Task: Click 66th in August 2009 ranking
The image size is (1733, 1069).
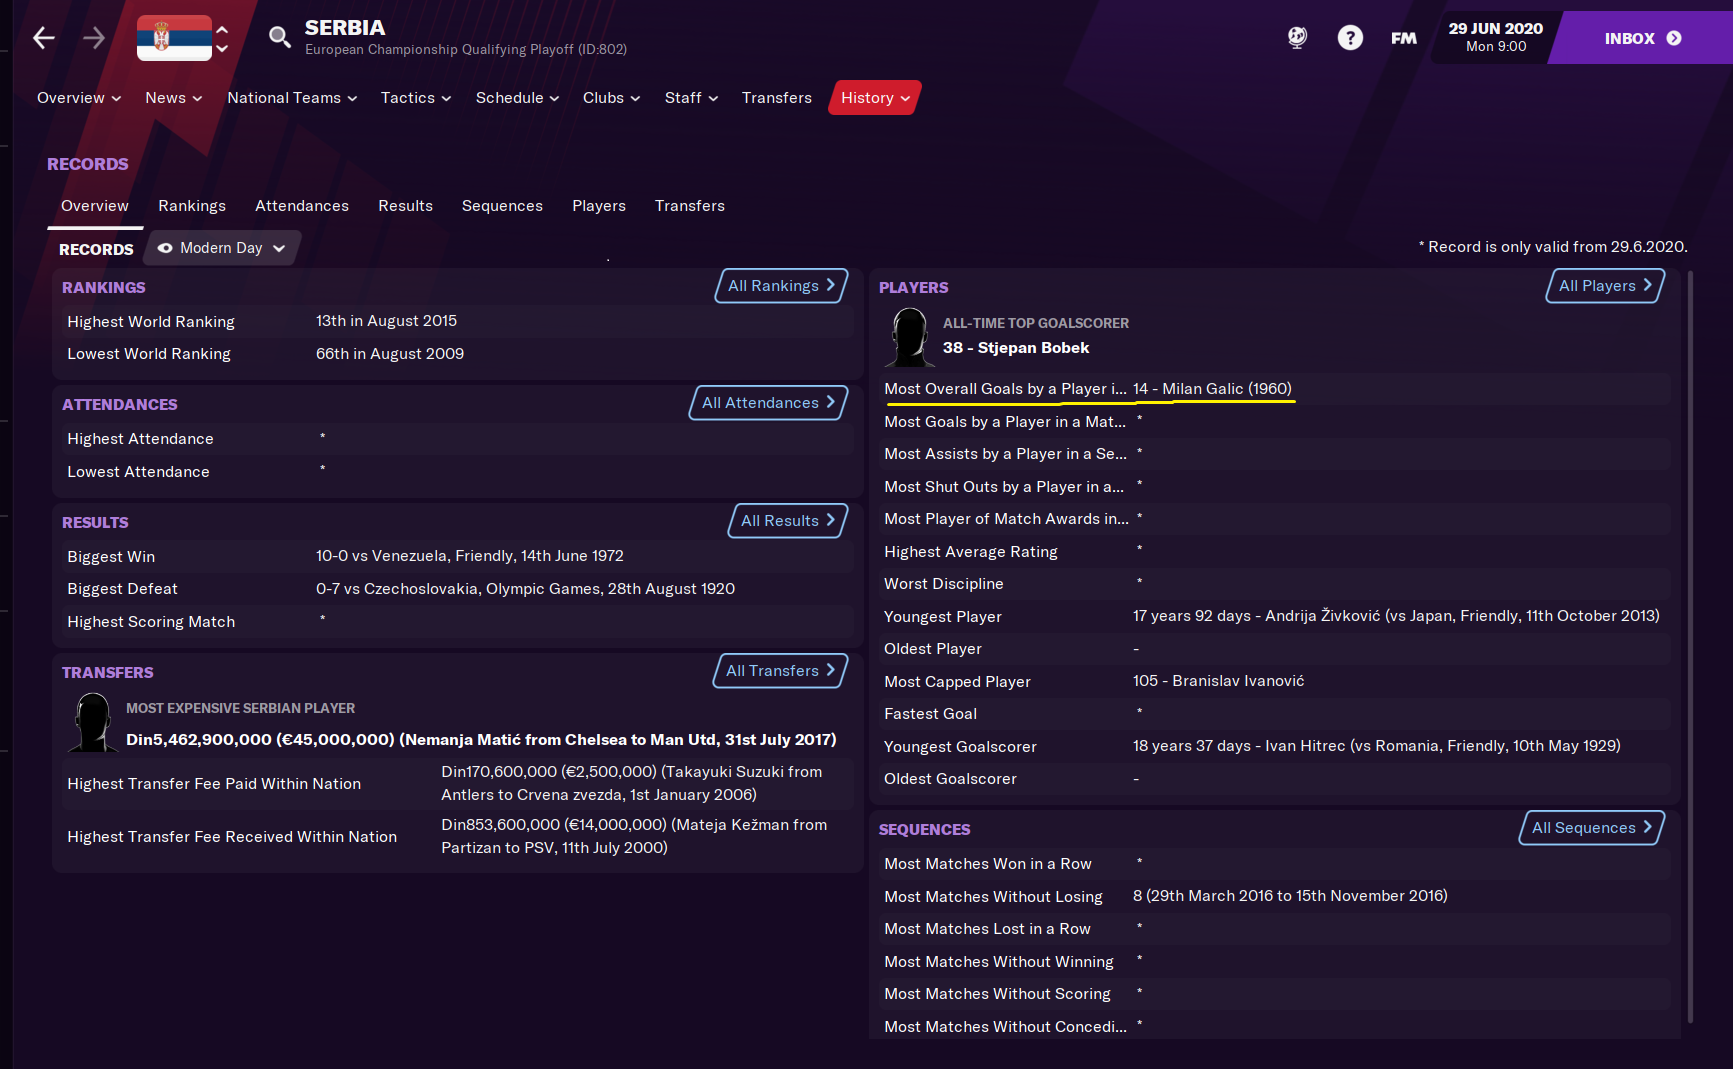Action: [390, 354]
